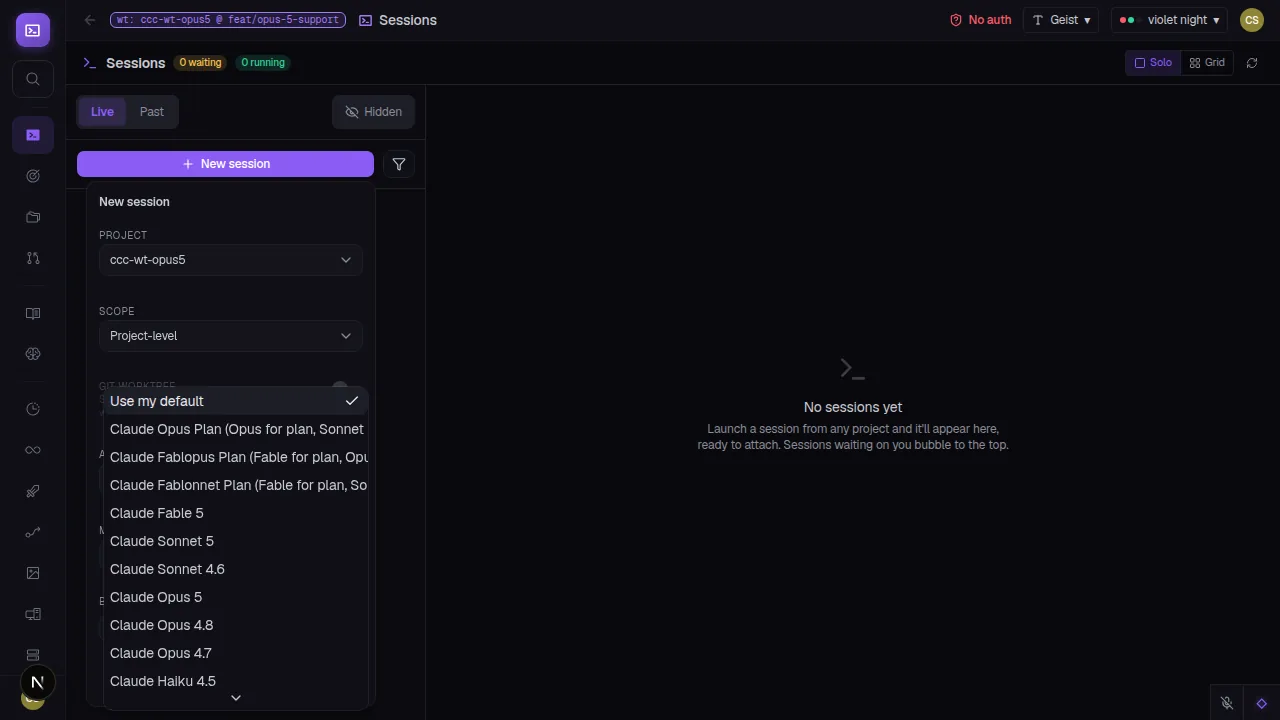Select Claude Opus Plan model option
Screen dimensions: 1280x720
(236, 429)
